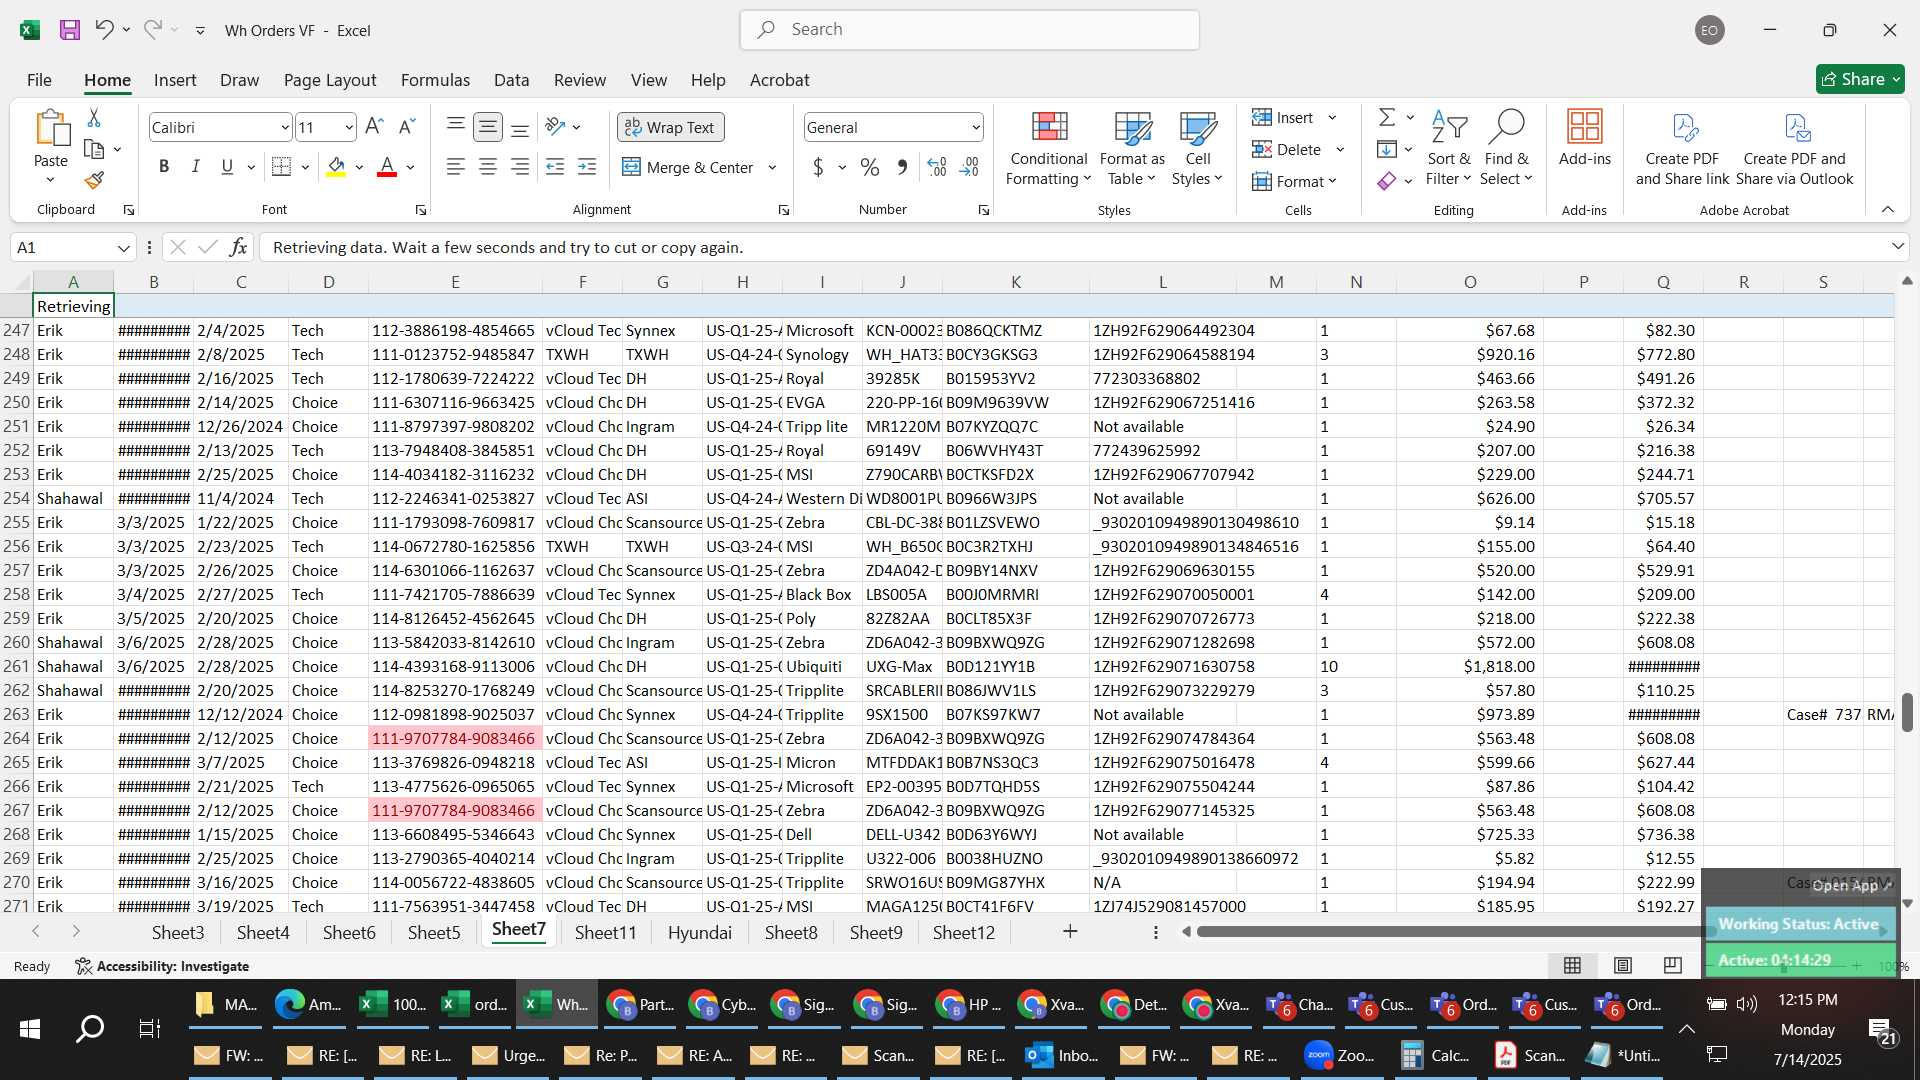Screen dimensions: 1920x1080
Task: Switch to the Formulas ribbon tab
Action: pyautogui.click(x=435, y=80)
